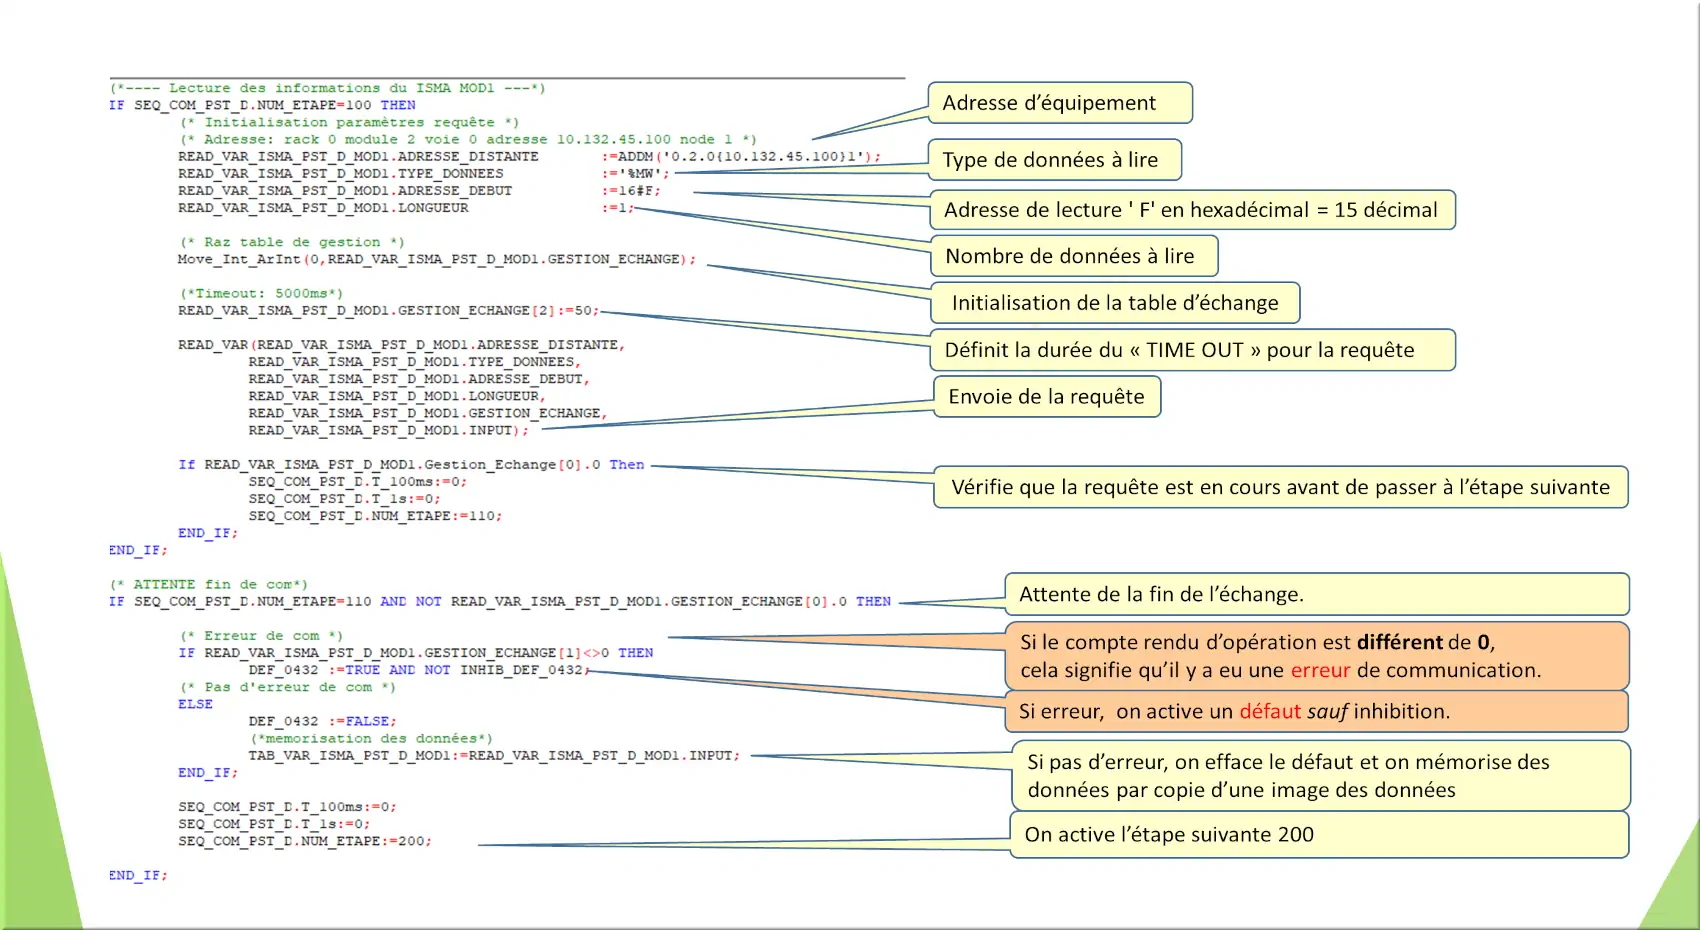
Task: Click the line 'IF SEQ_COM_PST_D.NUM_ETAPE=100 THEN'
Action: pos(262,105)
